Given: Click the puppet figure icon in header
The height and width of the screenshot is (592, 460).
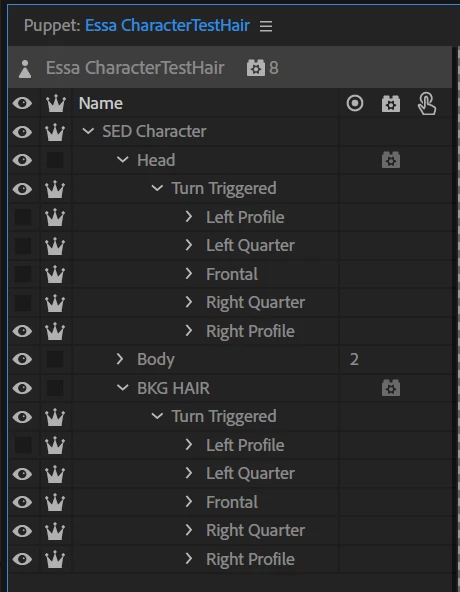Looking at the screenshot, I should coord(25,69).
